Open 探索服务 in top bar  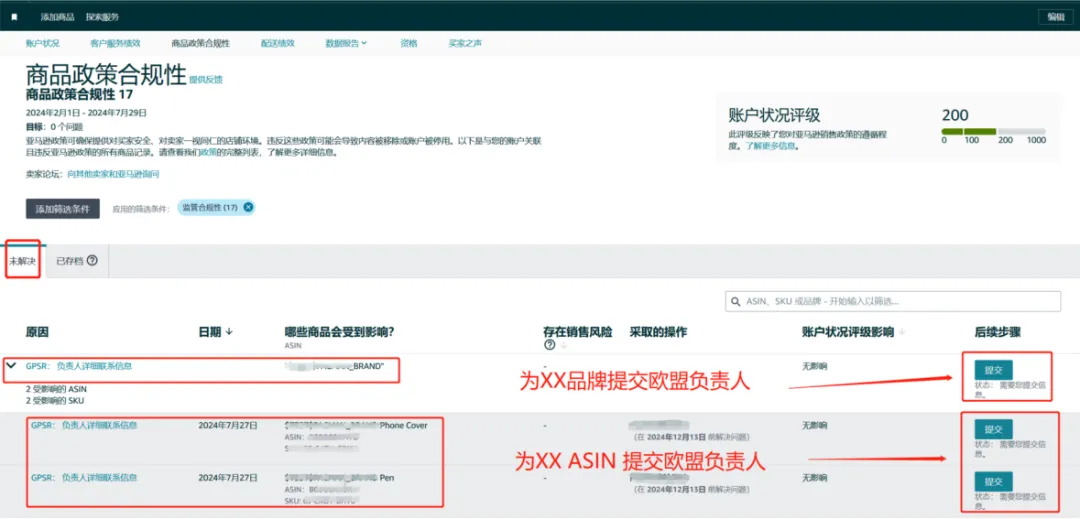point(102,17)
